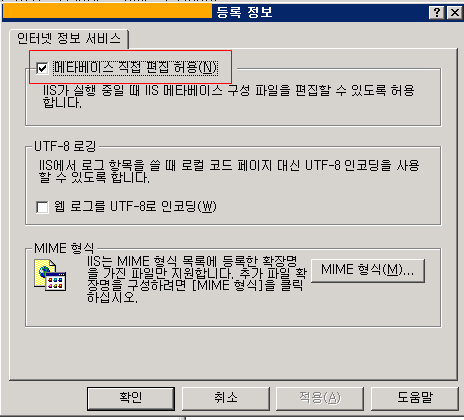Tick the empty checkbox next to 웹 로그를 UTF-8로 인코딩(W)

pyautogui.click(x=42, y=207)
